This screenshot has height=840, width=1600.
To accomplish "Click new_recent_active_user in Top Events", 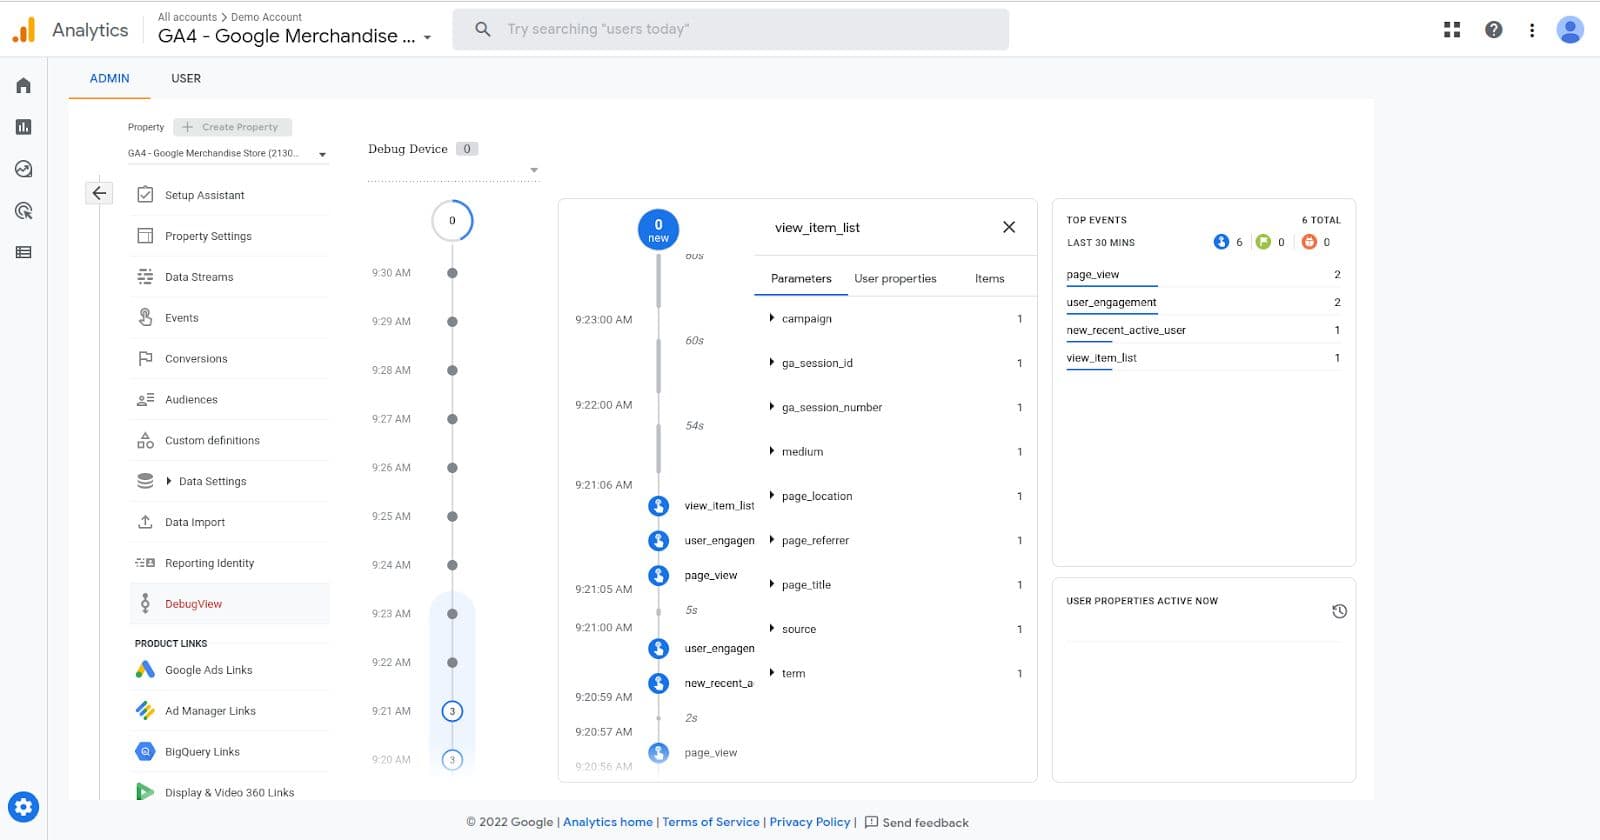I will coord(1125,330).
